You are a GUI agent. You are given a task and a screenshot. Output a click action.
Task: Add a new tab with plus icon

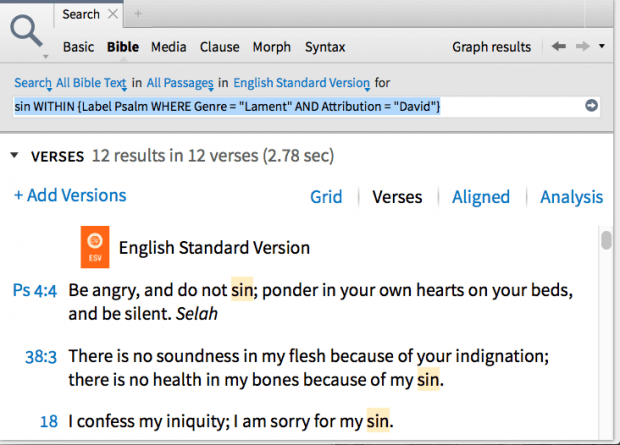[138, 14]
